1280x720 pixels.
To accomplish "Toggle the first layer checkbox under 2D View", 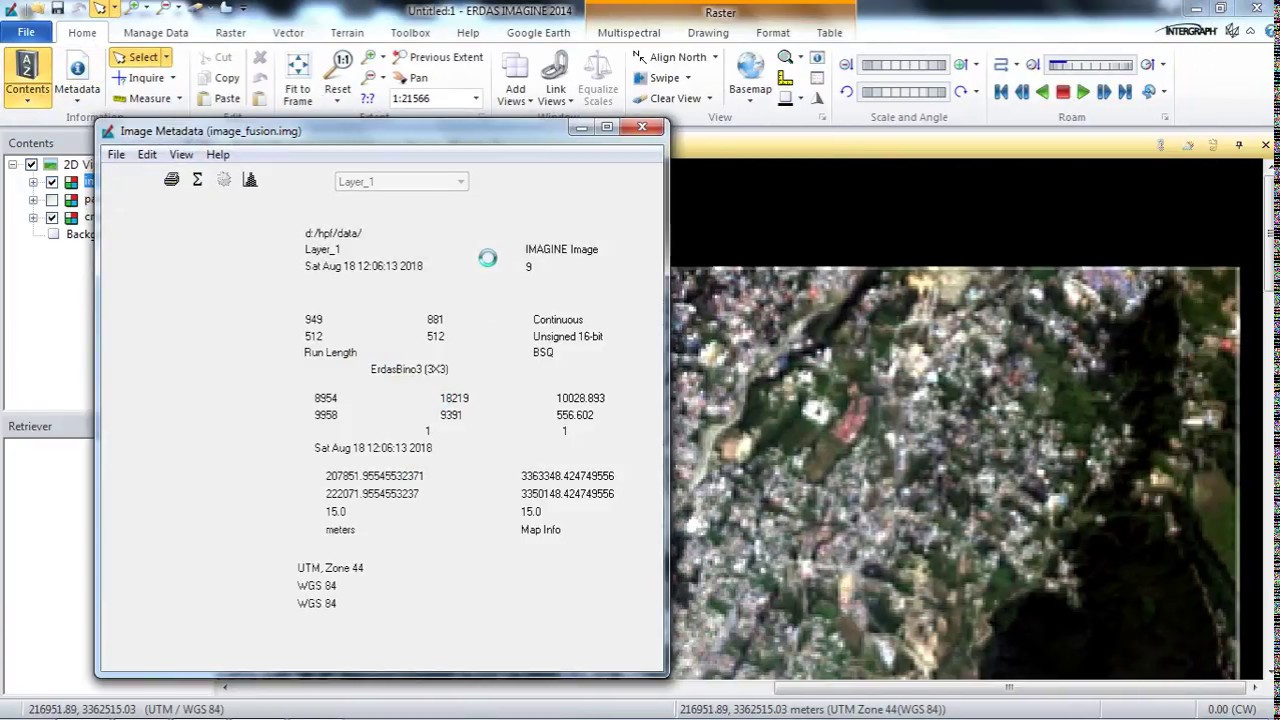I will point(52,182).
